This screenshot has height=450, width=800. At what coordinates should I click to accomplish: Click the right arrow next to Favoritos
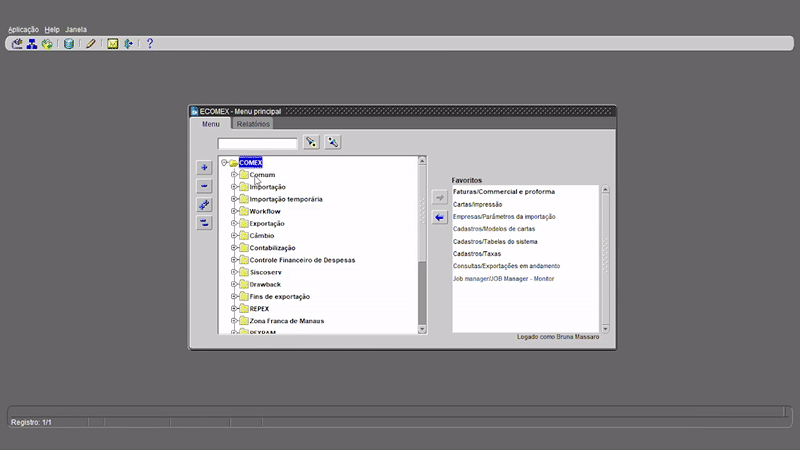coord(440,197)
